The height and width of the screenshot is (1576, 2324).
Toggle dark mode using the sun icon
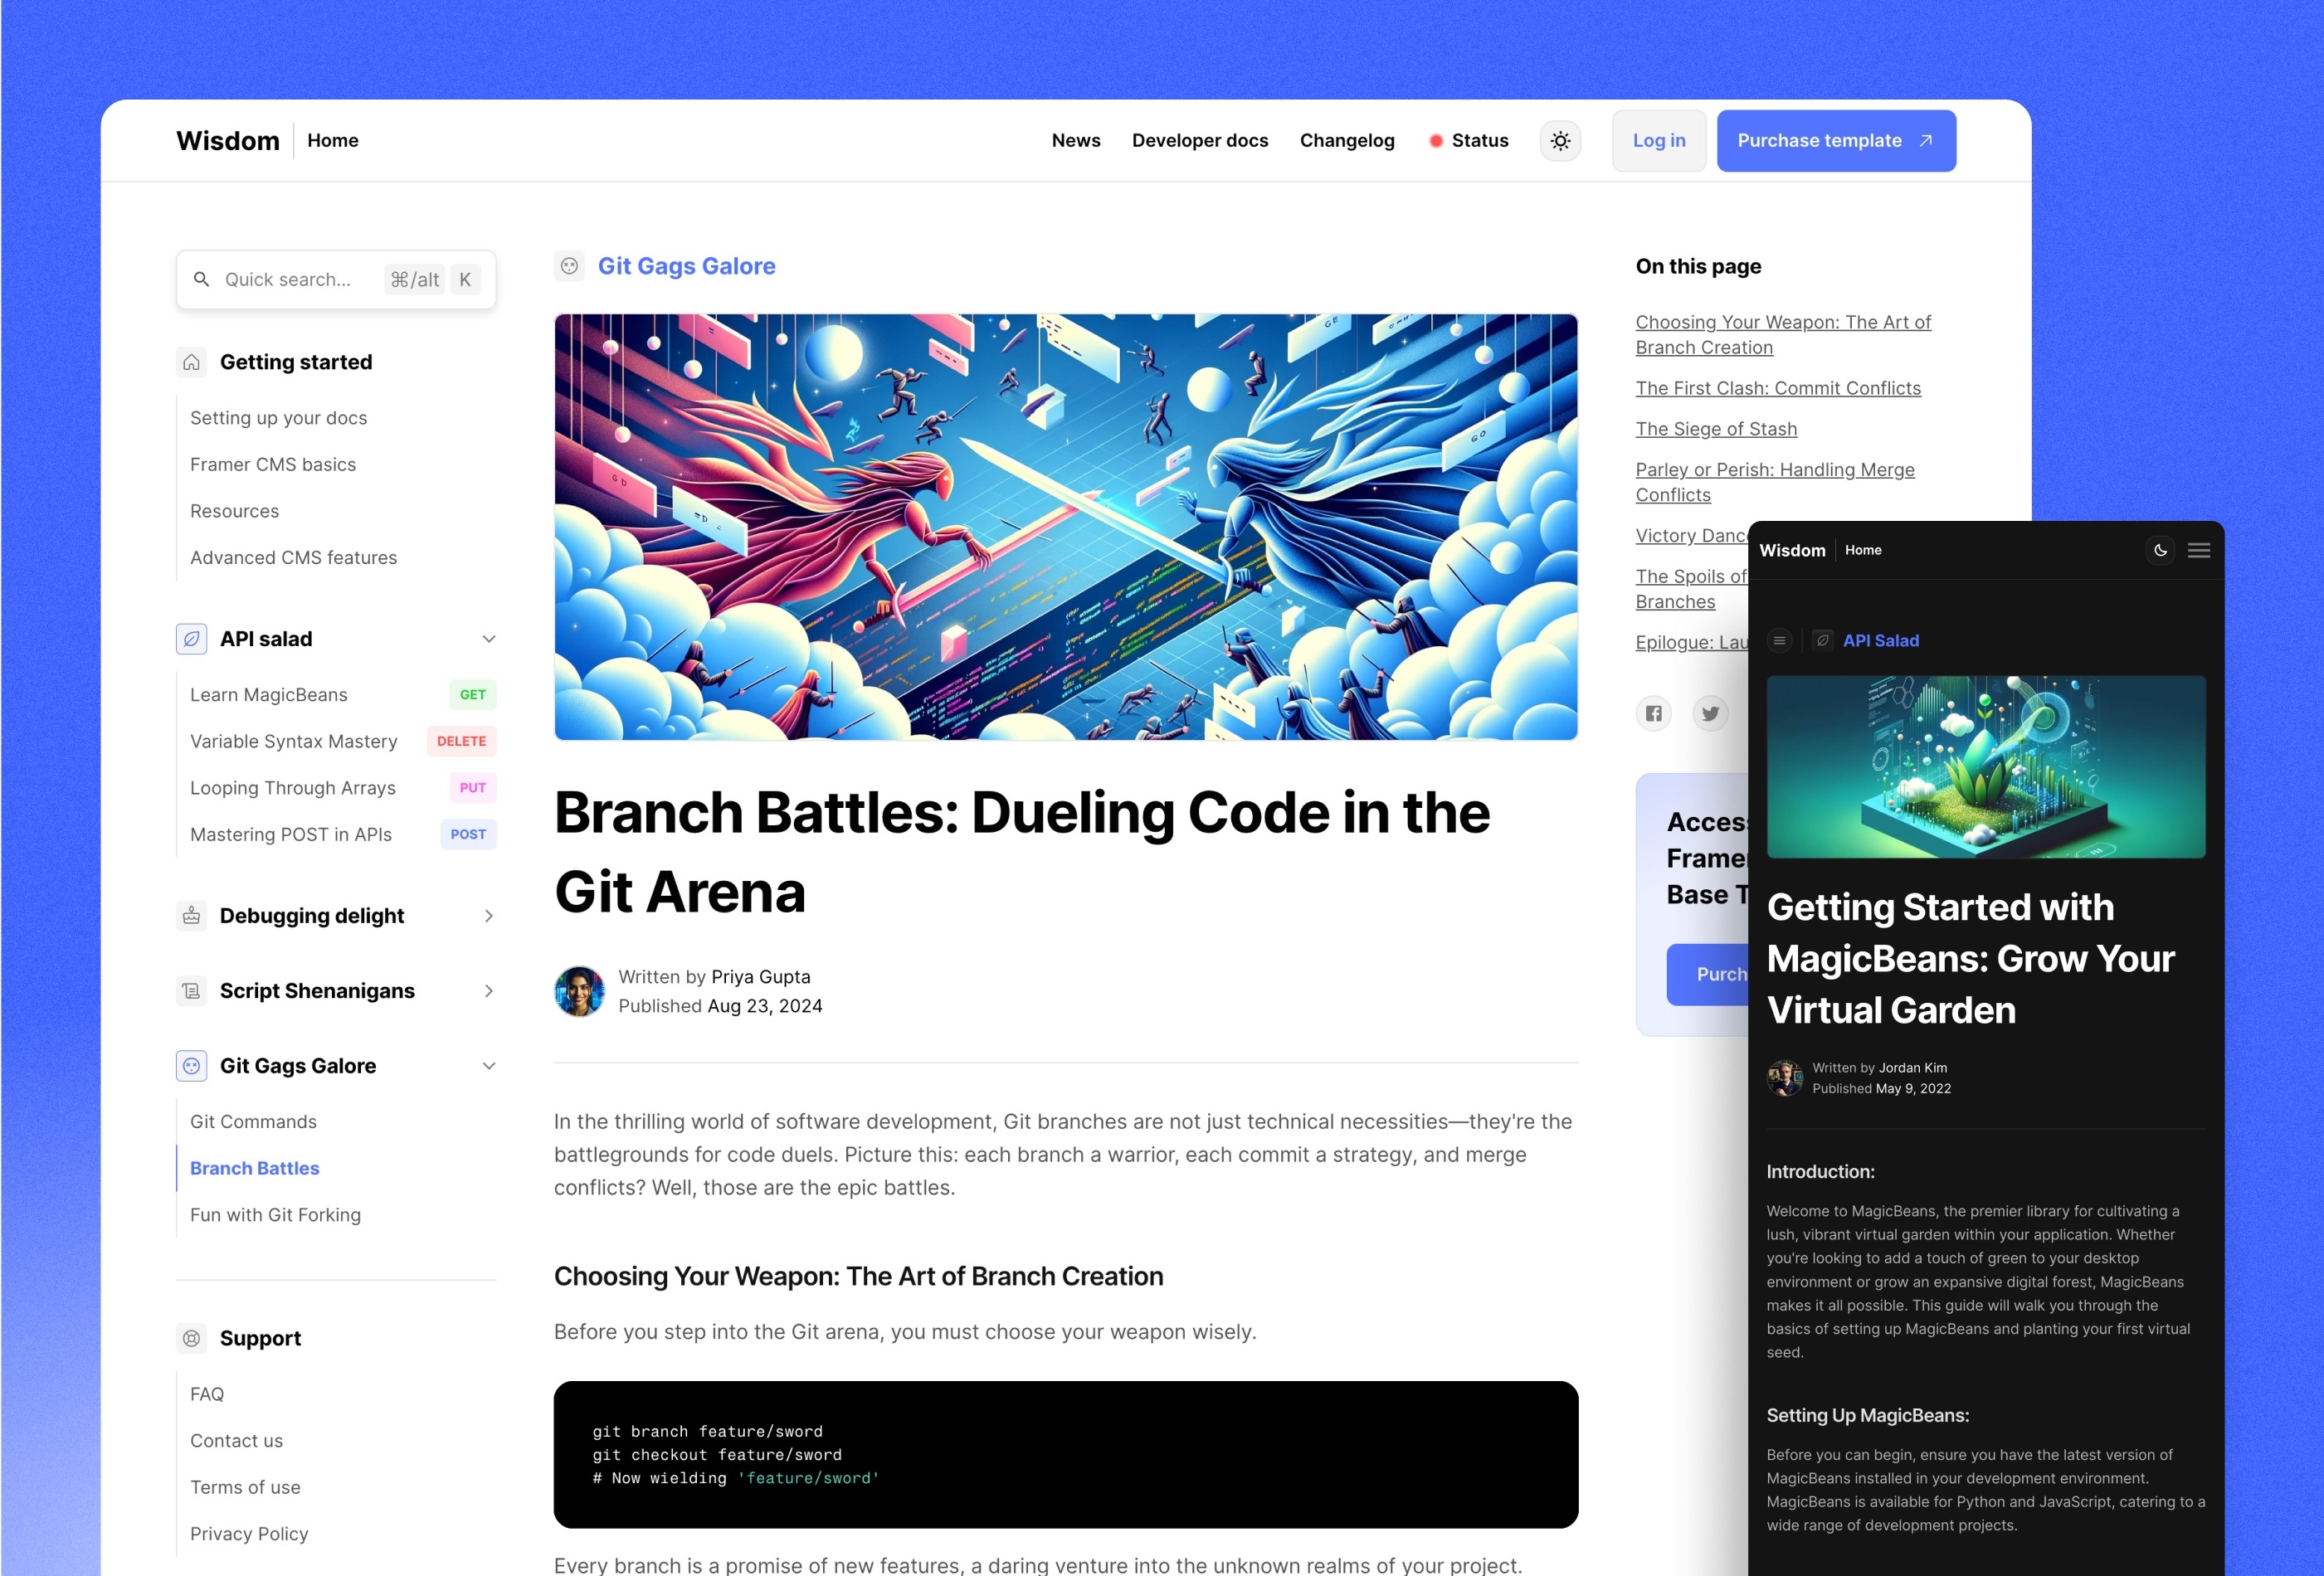(x=1561, y=141)
